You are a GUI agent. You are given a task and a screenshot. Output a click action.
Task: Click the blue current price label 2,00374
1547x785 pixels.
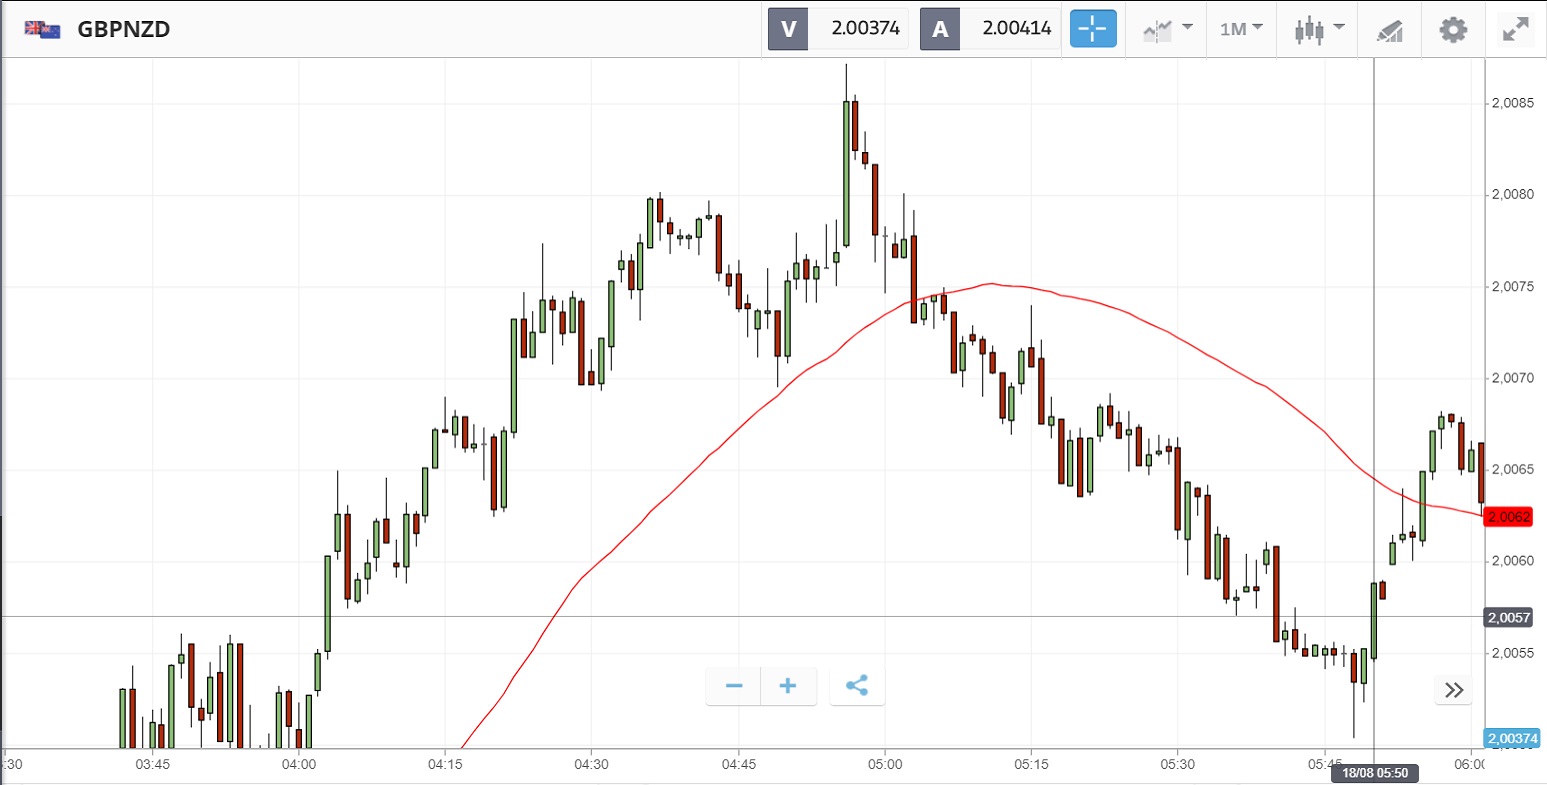(1512, 738)
